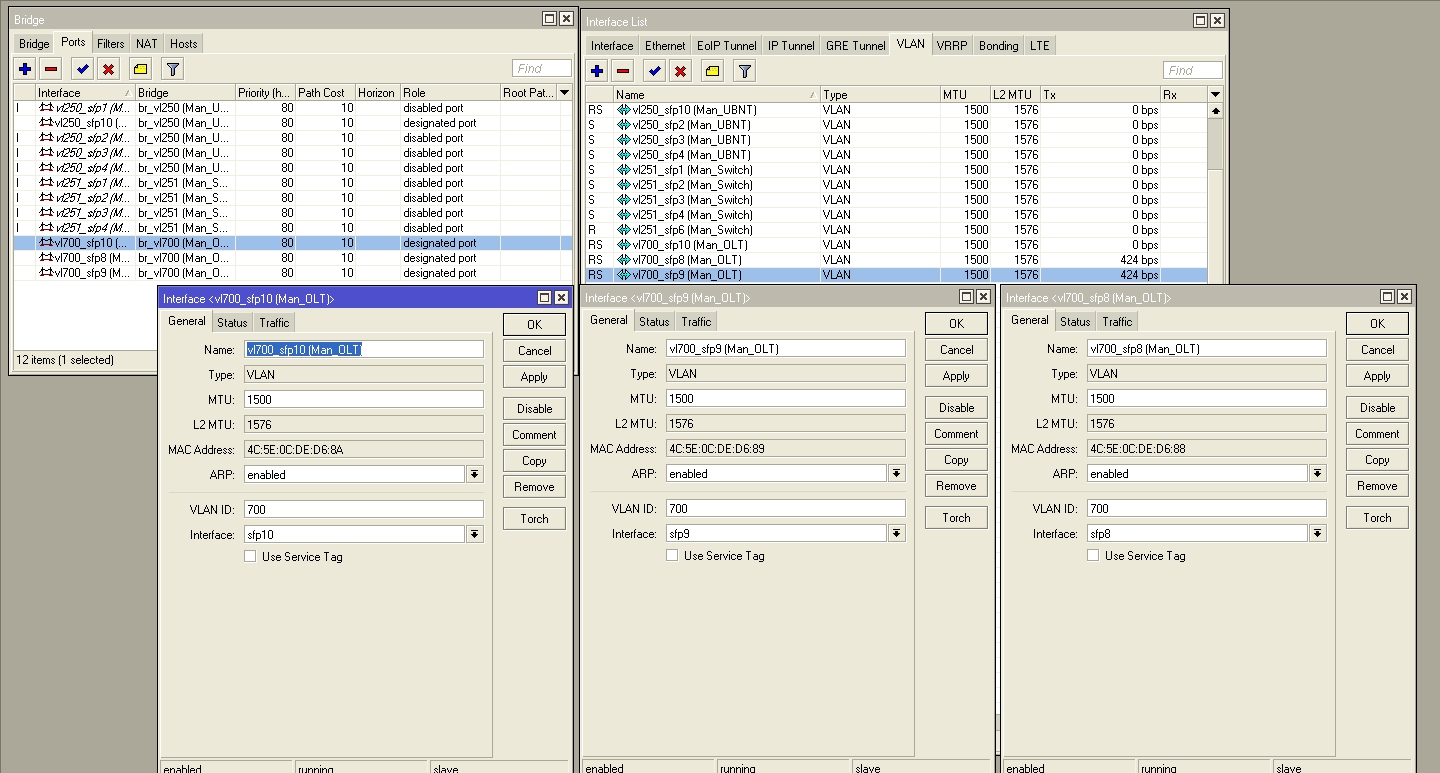1440x773 pixels.
Task: Check Use Service Tag in vl700_sfp8 dialog
Action: point(1093,556)
